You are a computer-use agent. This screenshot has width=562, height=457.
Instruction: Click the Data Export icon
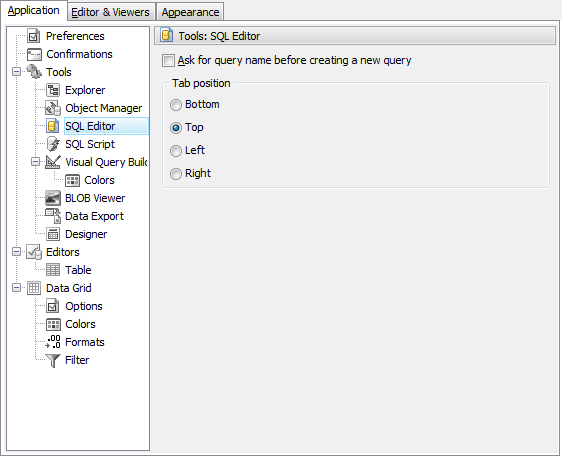click(53, 216)
